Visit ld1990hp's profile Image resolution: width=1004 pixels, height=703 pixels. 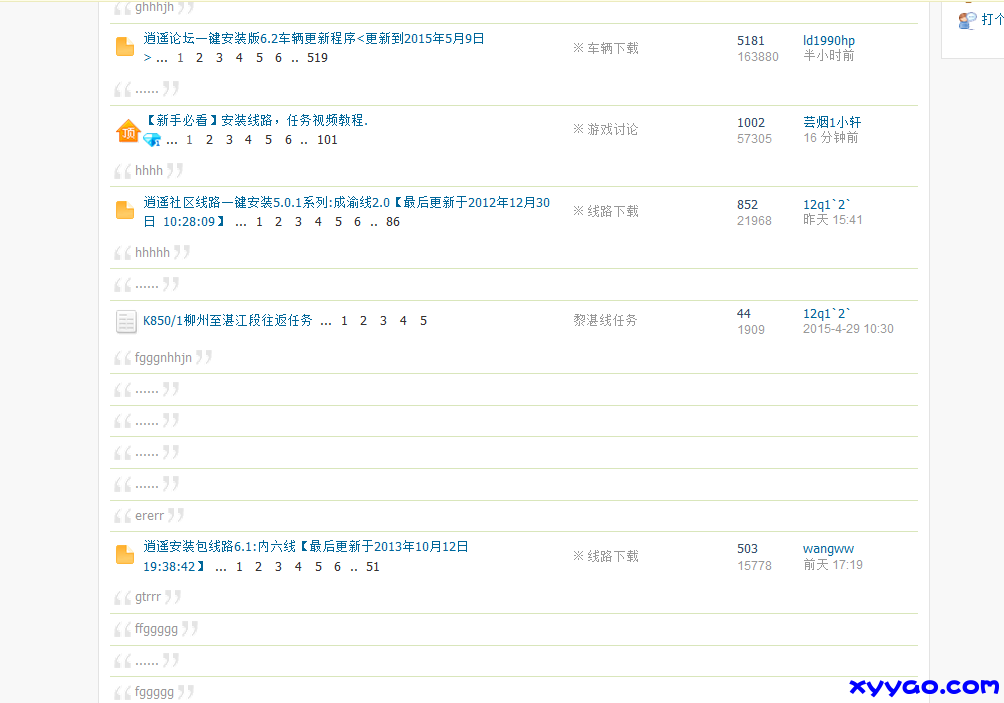click(x=828, y=40)
